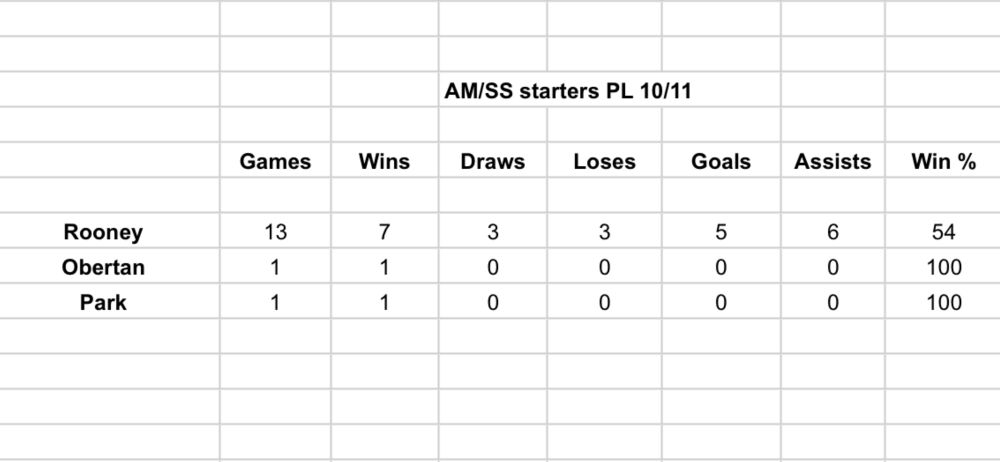The image size is (1000, 462).
Task: Select the Draws header cell
Action: click(492, 160)
